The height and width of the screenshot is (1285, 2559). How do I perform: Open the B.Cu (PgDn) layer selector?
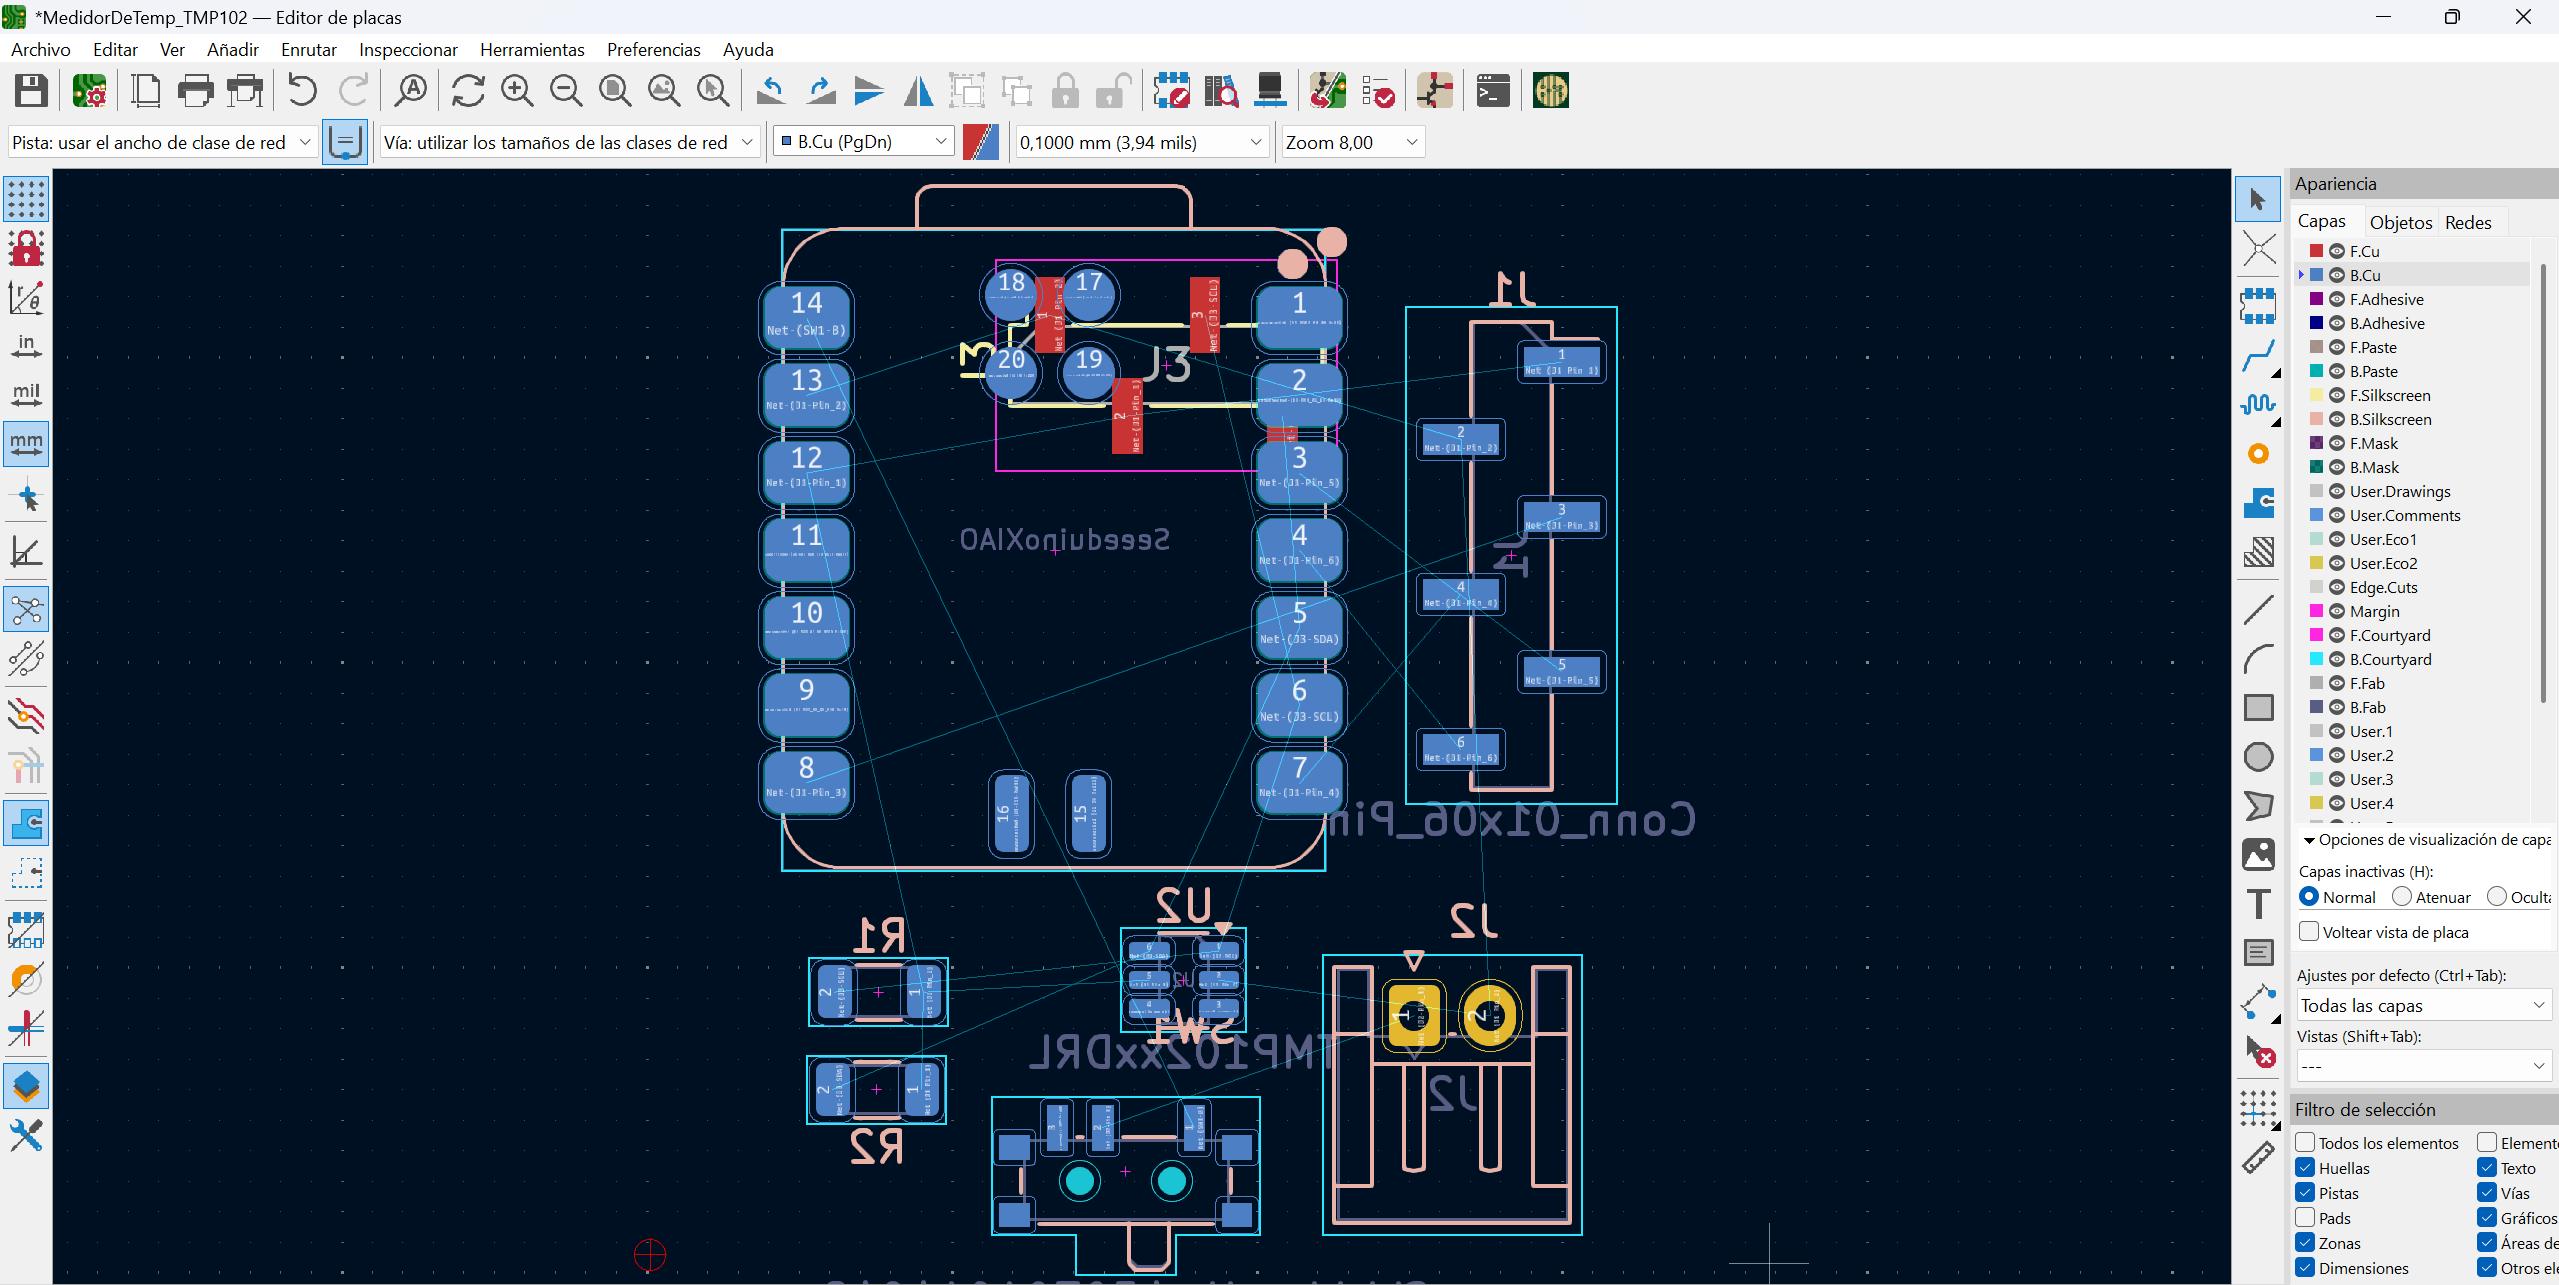[863, 142]
